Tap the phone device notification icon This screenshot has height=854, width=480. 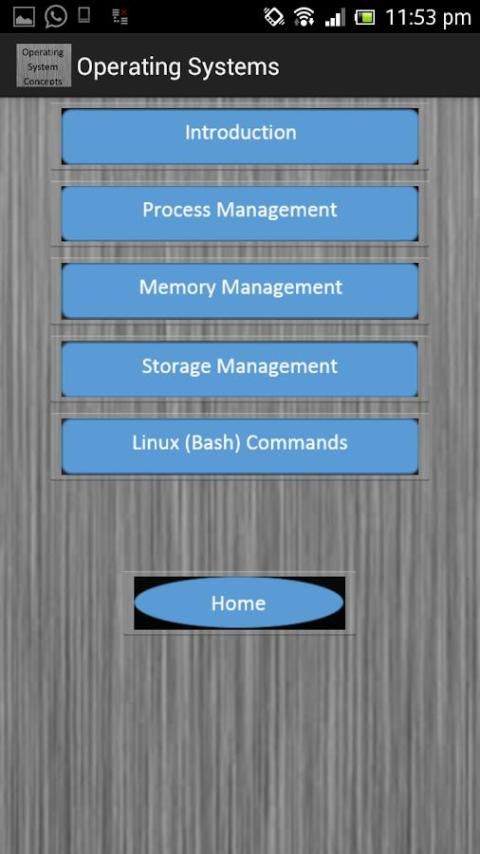coord(84,15)
